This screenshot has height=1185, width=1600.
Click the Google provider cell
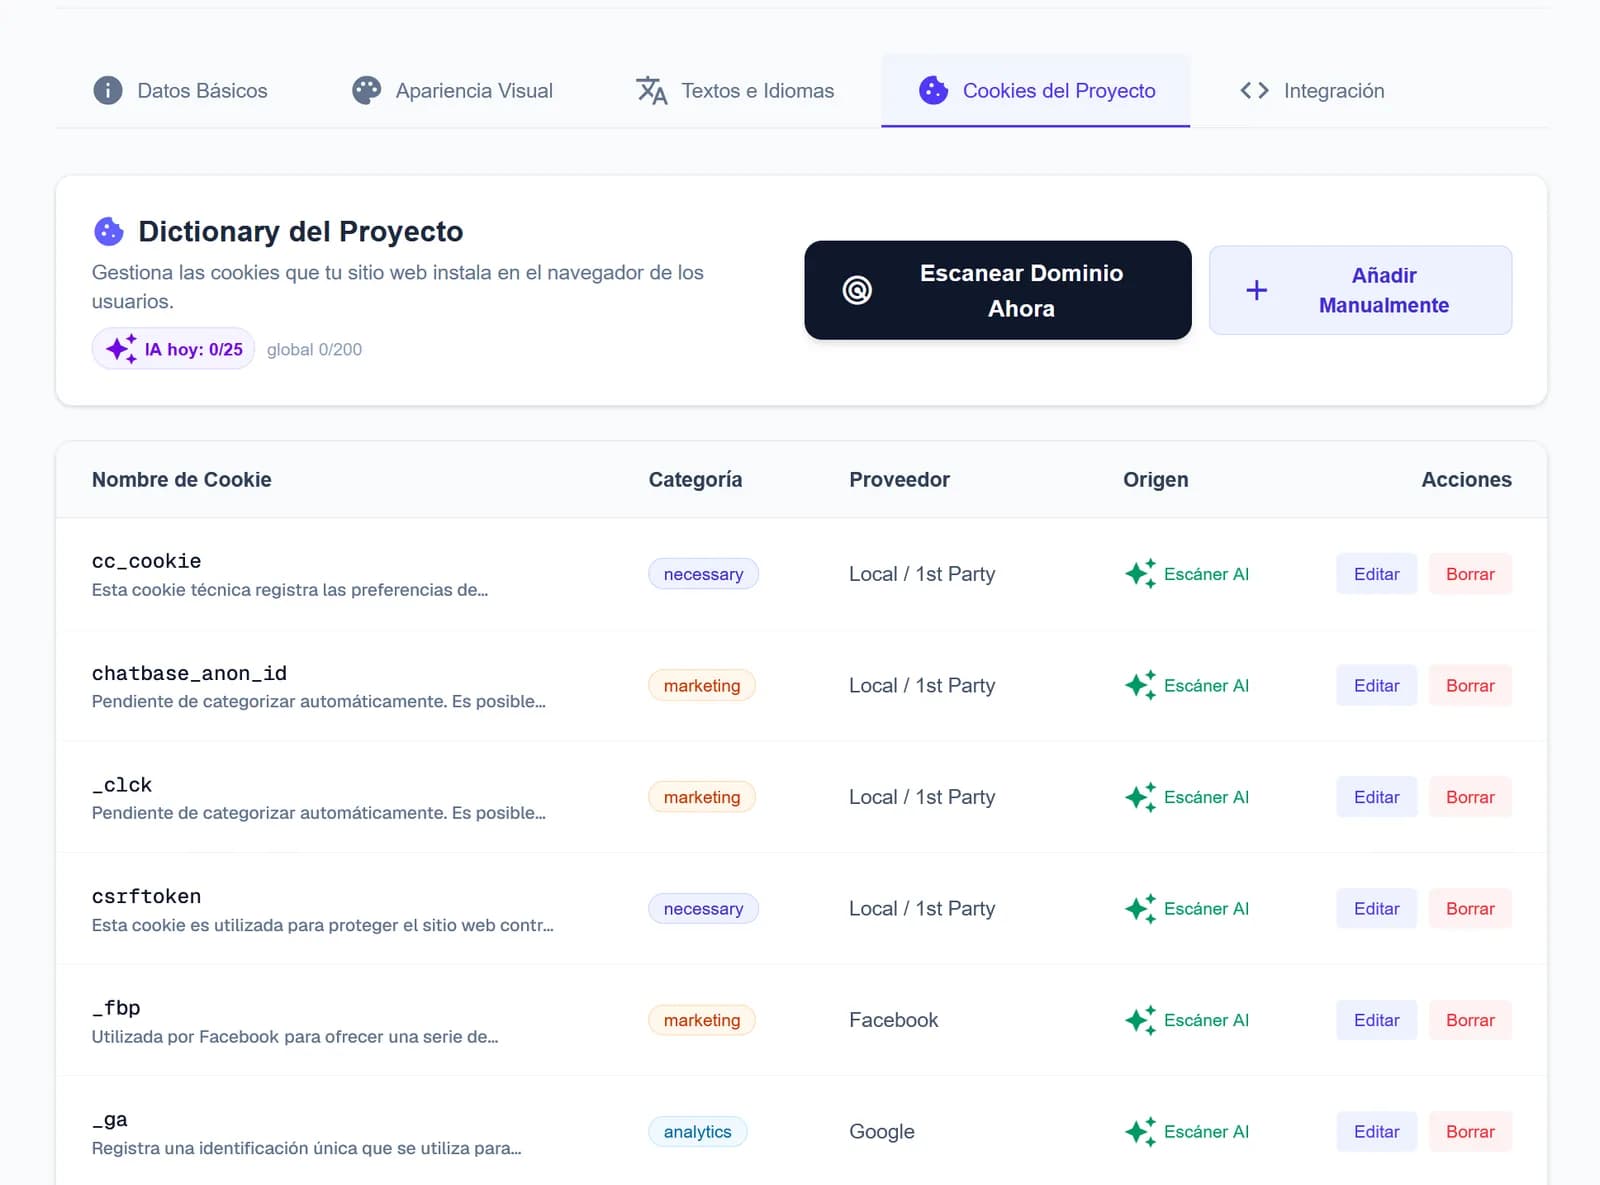[x=881, y=1132]
